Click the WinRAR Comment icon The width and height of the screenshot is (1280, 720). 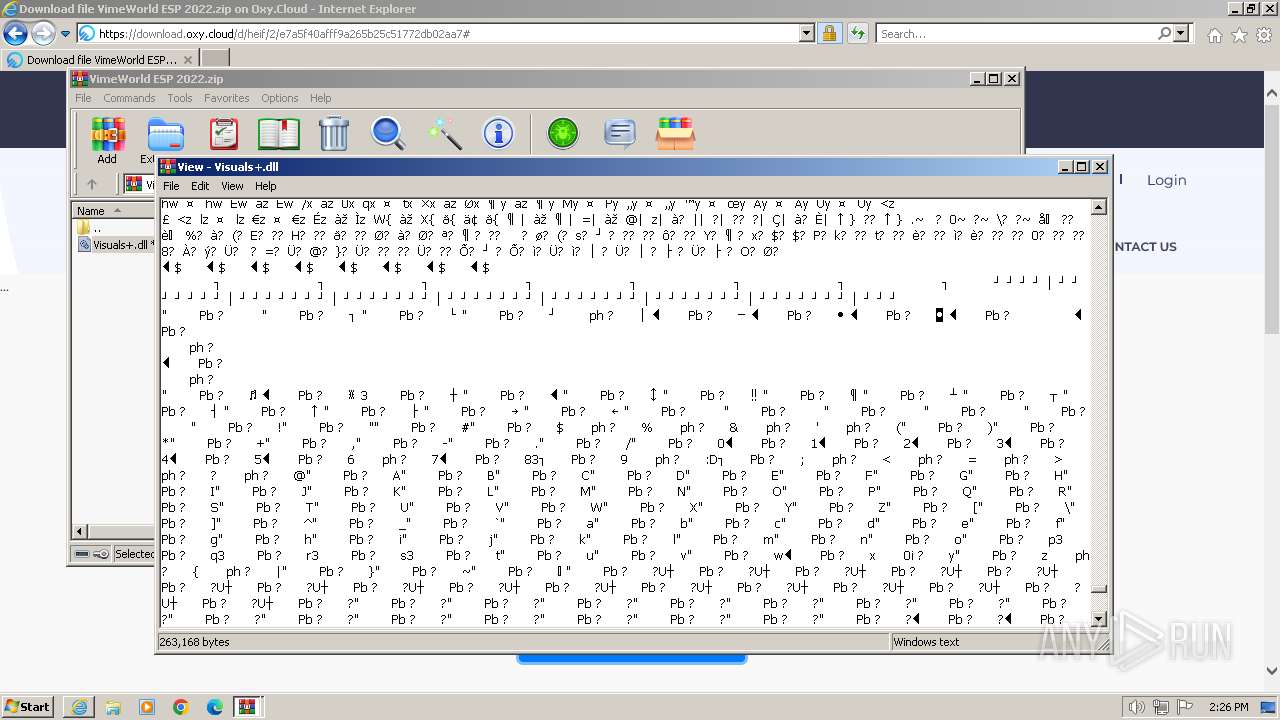pos(620,133)
